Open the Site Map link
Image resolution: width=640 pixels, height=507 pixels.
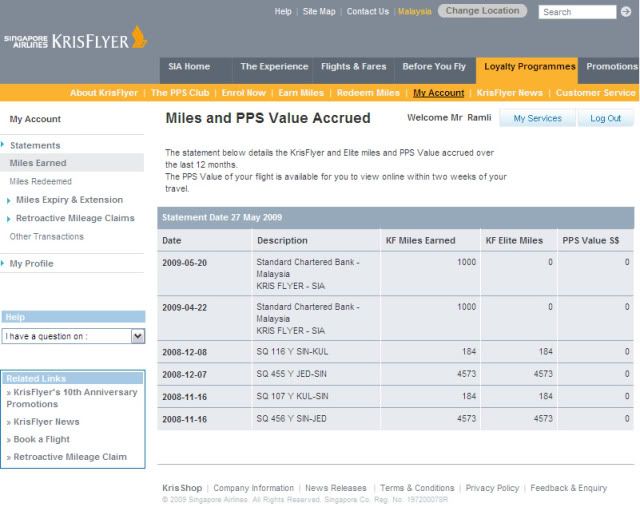coord(319,11)
